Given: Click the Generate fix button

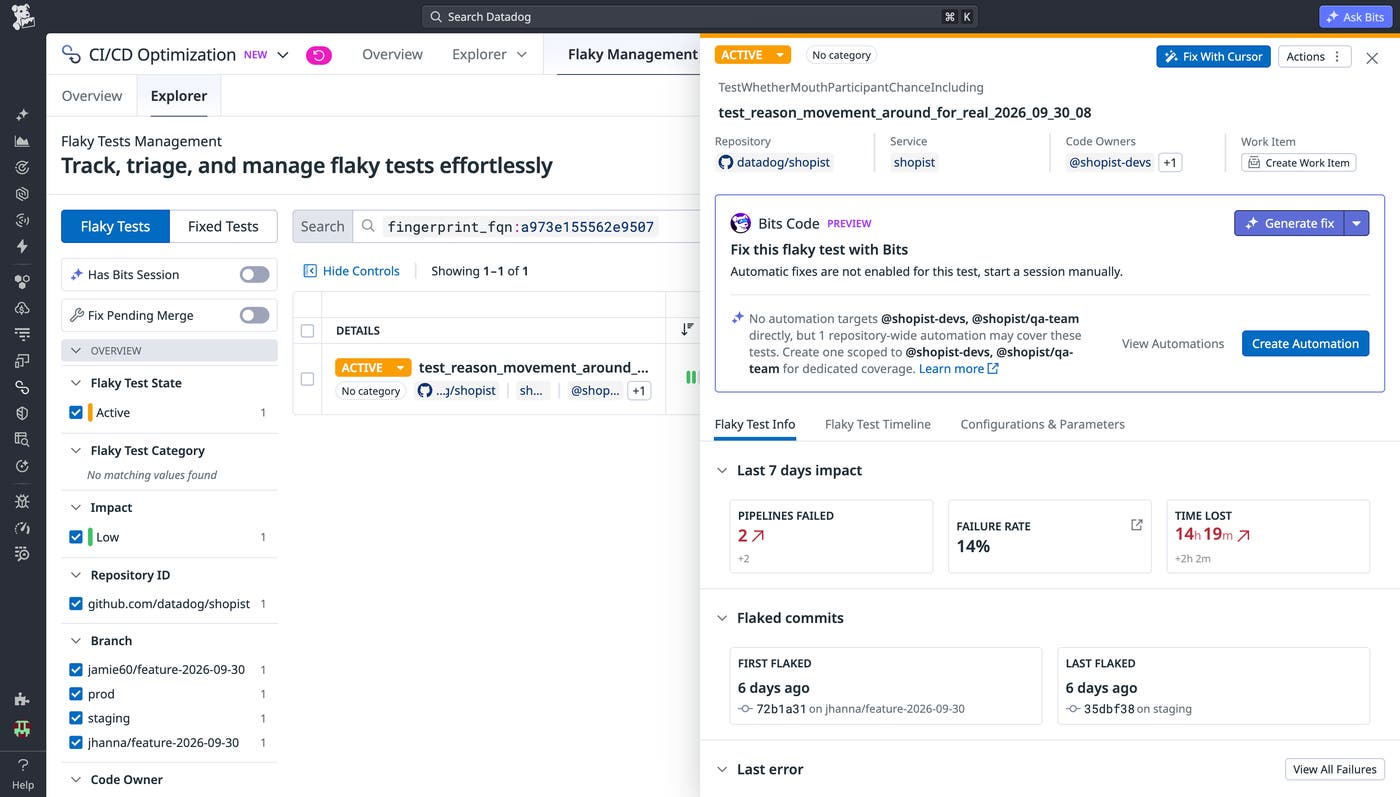Looking at the screenshot, I should pyautogui.click(x=1289, y=223).
